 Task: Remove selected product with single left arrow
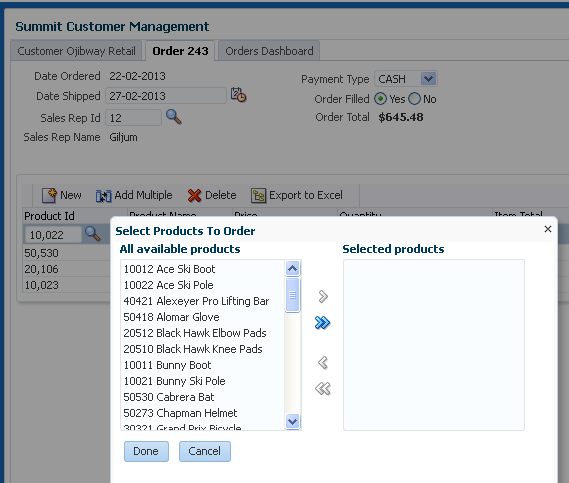point(323,362)
